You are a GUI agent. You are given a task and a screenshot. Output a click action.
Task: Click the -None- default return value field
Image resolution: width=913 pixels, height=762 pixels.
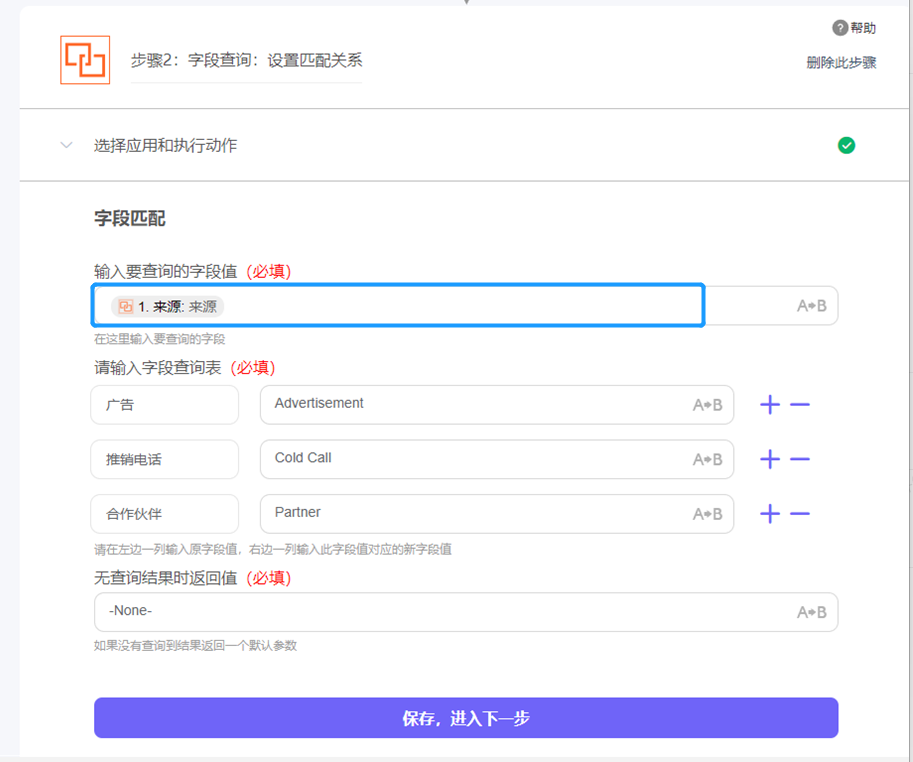pos(466,612)
